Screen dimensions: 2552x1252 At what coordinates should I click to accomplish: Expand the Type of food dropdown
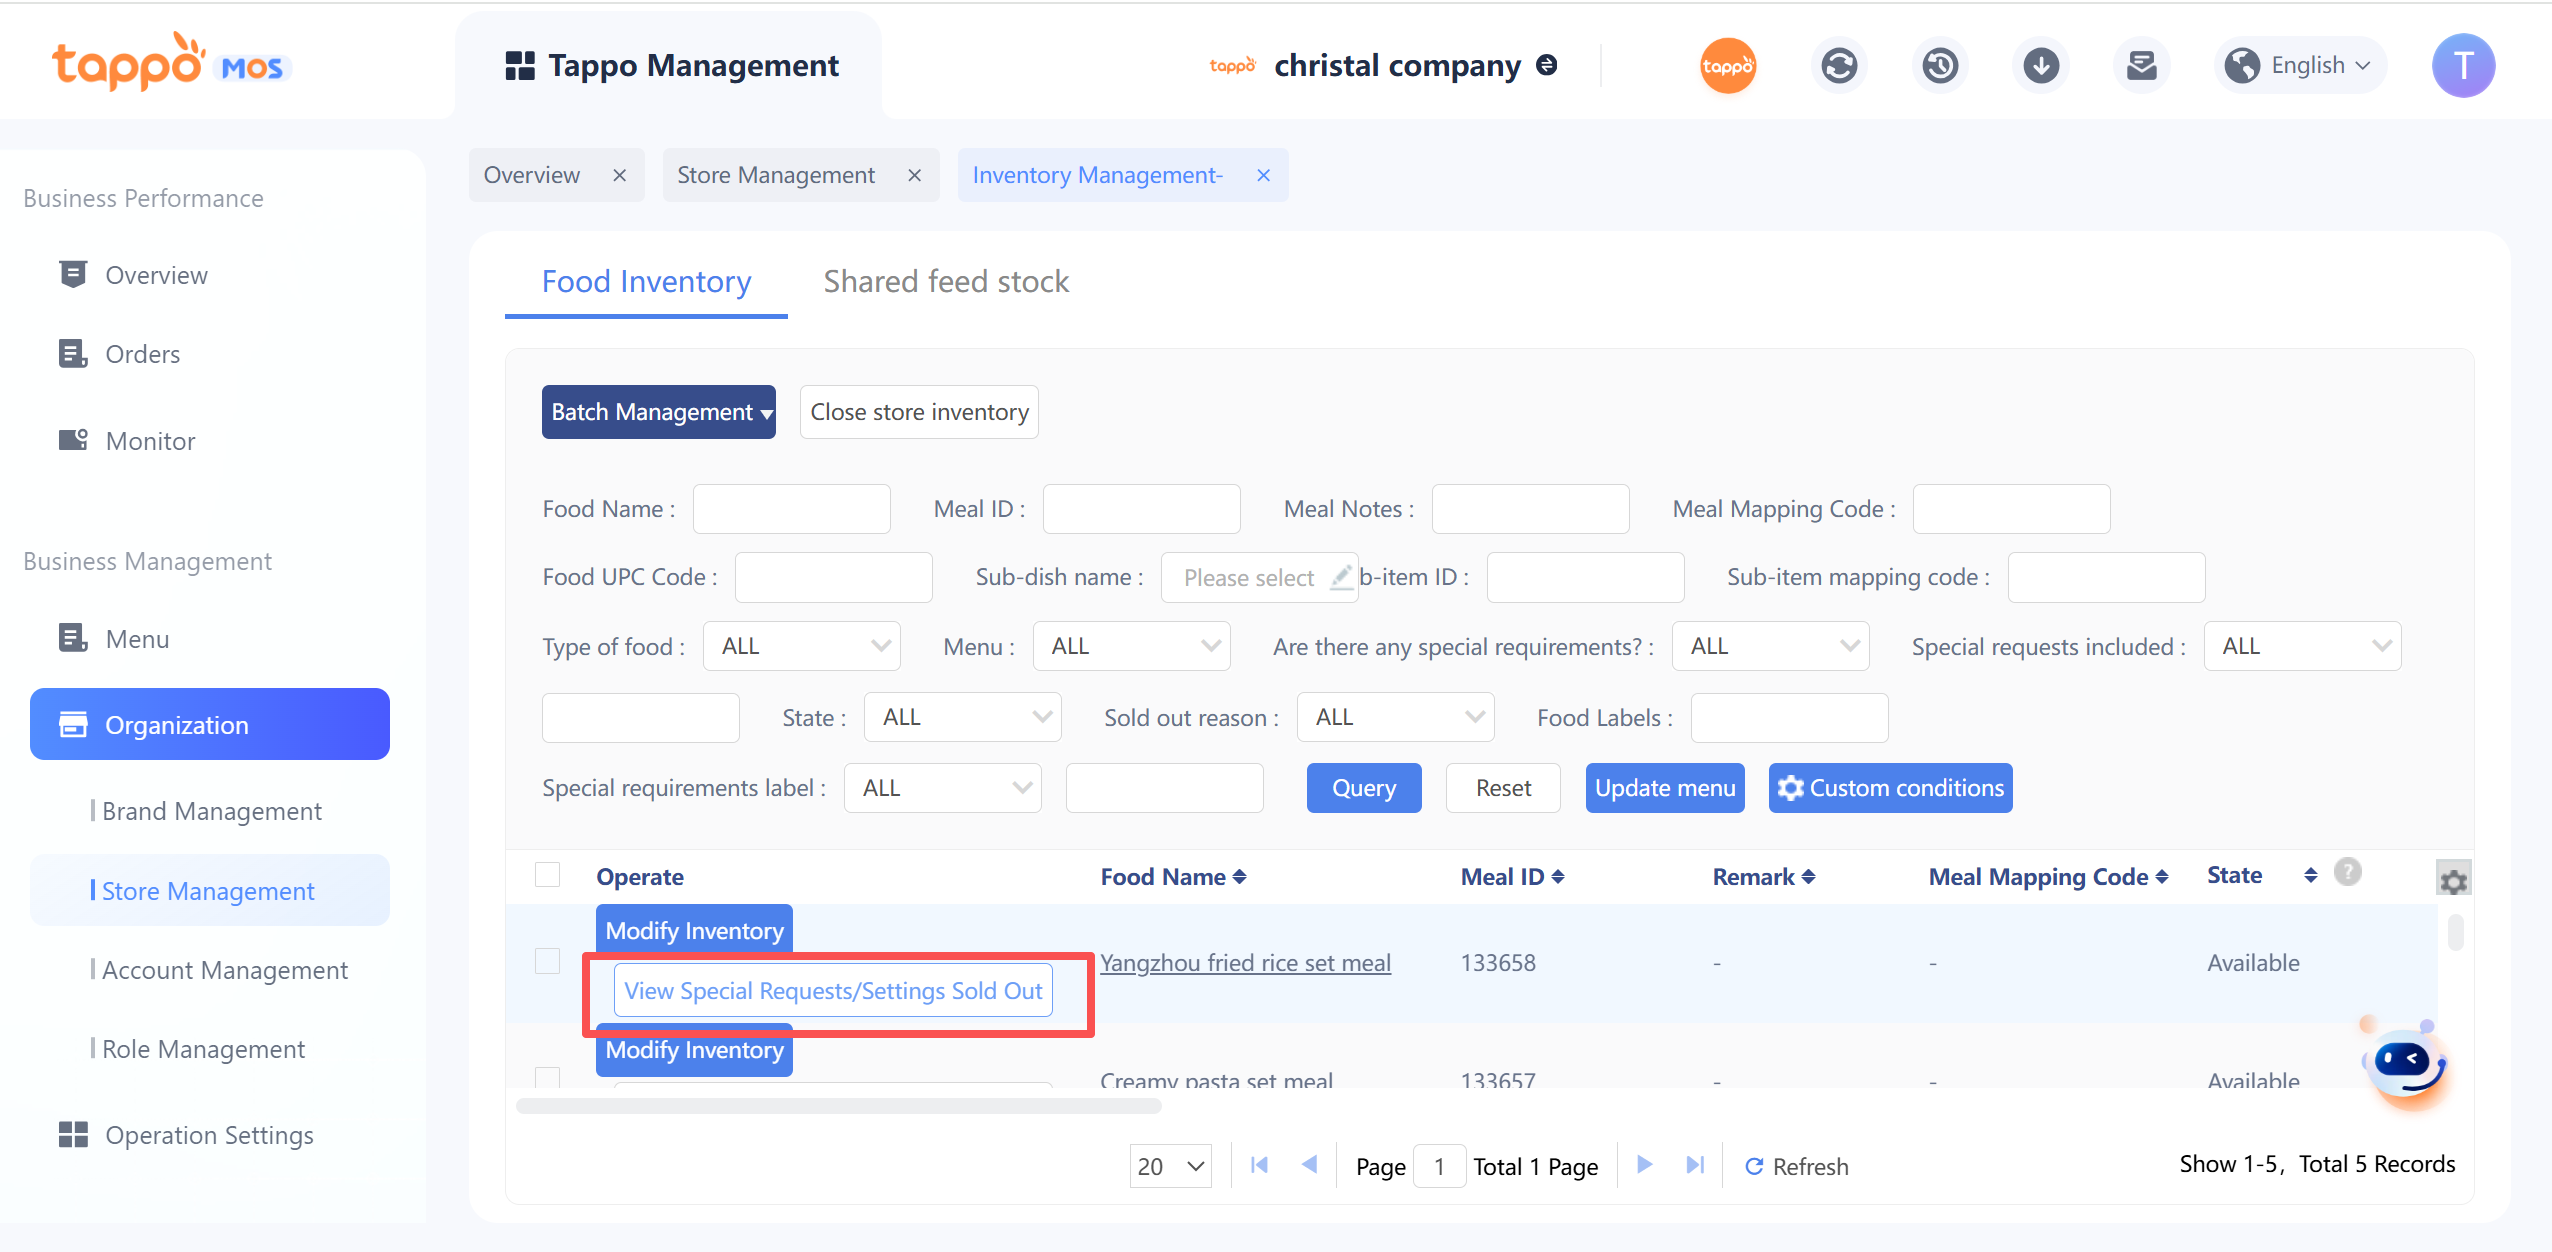tap(802, 646)
